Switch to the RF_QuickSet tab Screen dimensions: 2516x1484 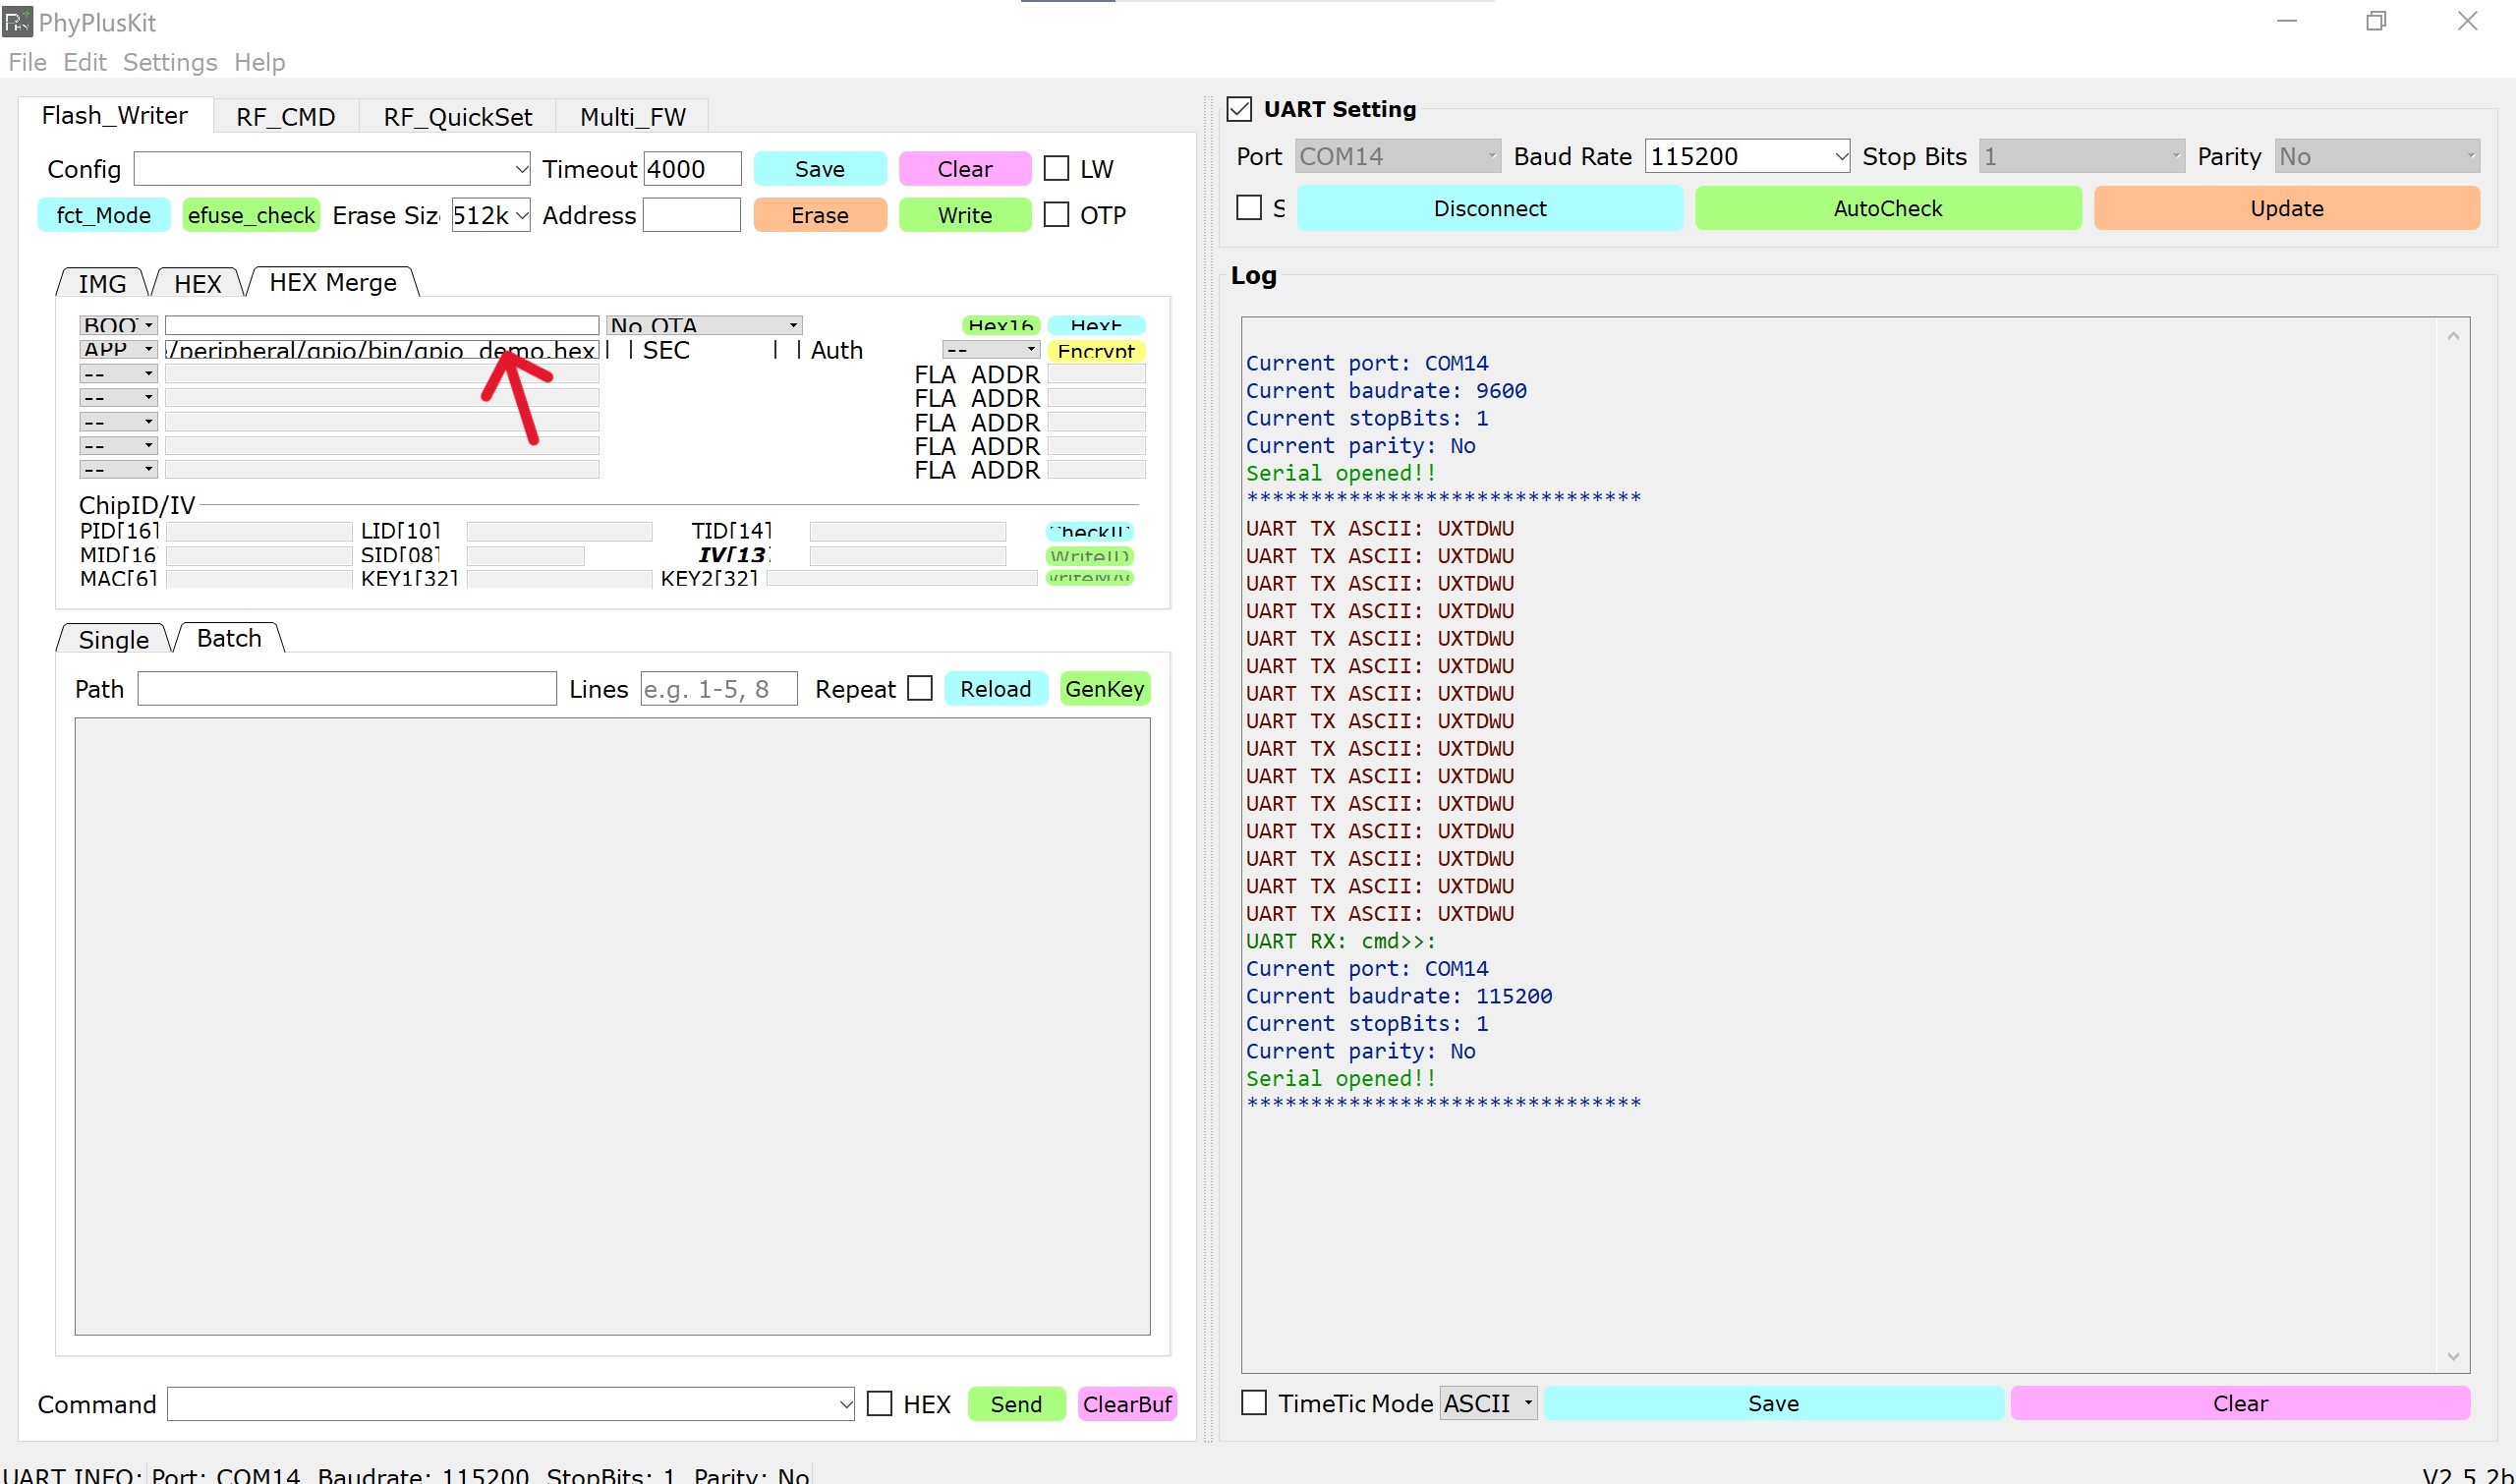click(458, 117)
